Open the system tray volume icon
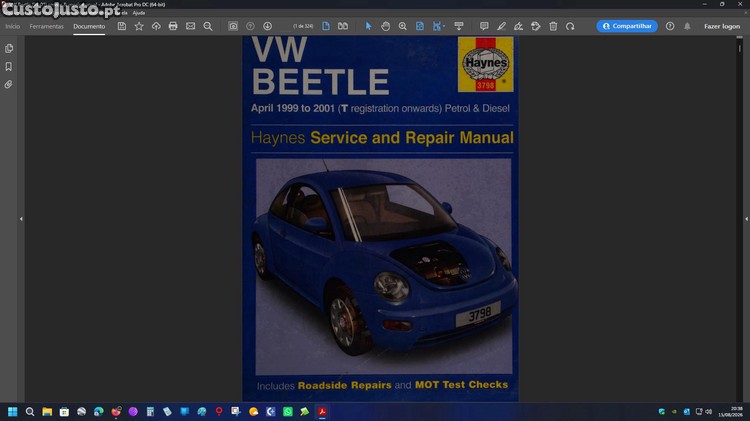The width and height of the screenshot is (750, 421). 708,411
